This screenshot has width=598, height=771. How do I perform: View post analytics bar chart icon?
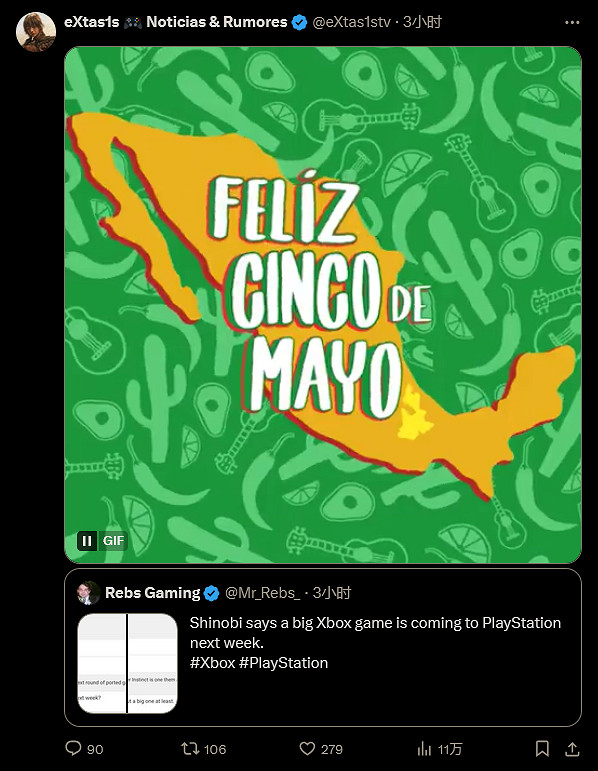tap(424, 748)
